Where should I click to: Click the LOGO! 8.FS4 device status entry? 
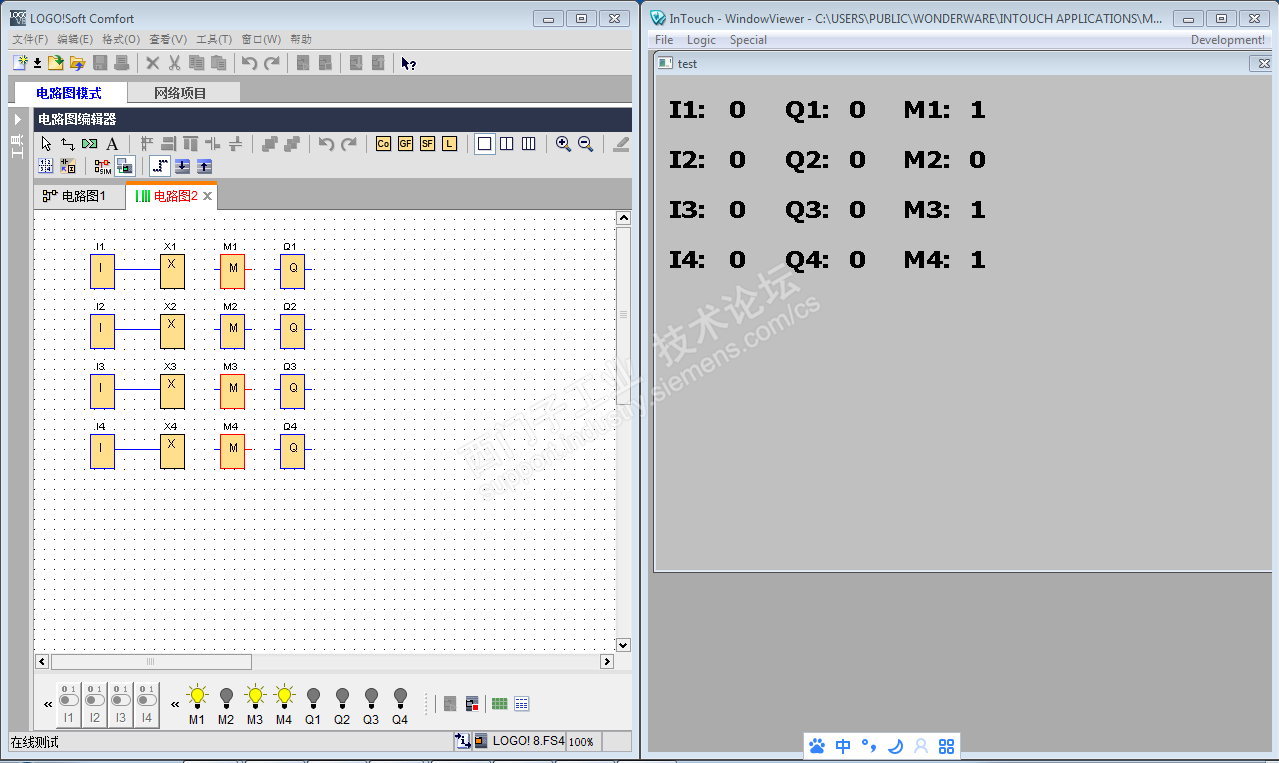521,741
